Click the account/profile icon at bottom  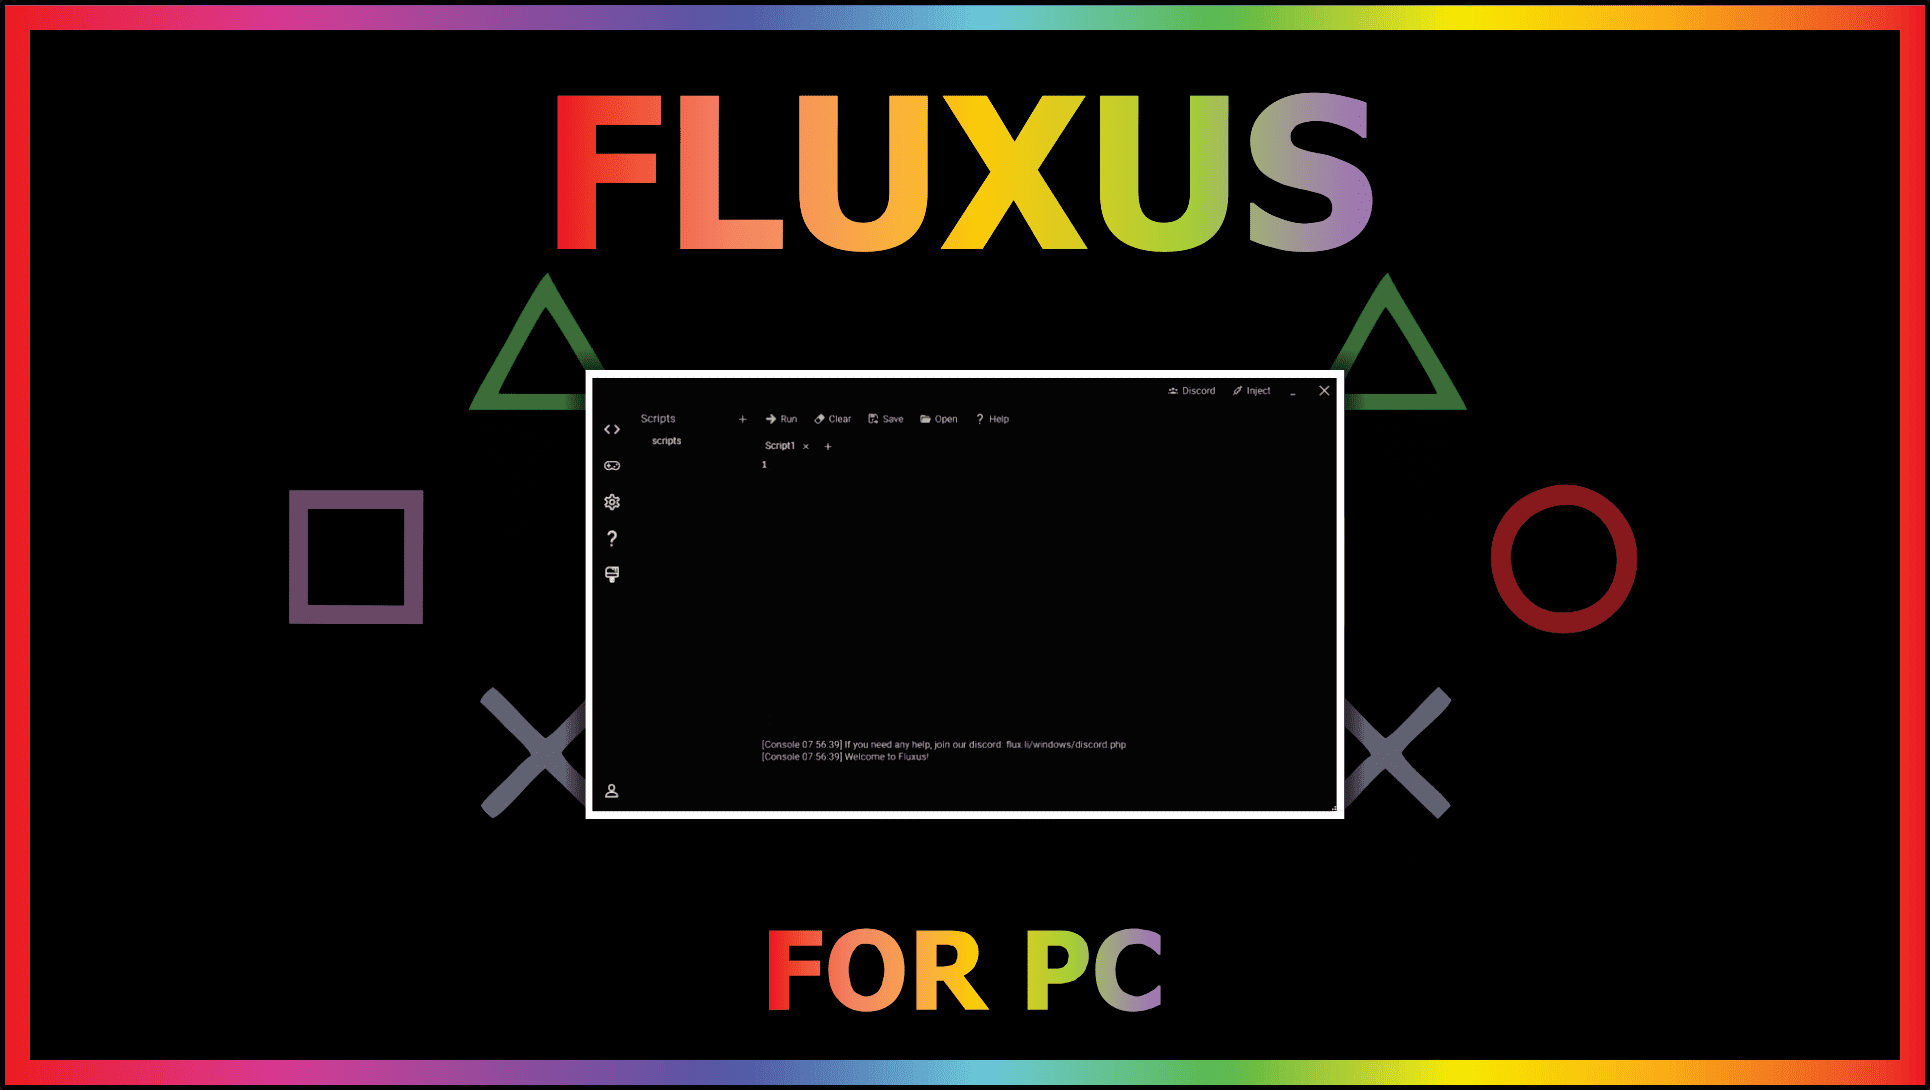coord(611,790)
